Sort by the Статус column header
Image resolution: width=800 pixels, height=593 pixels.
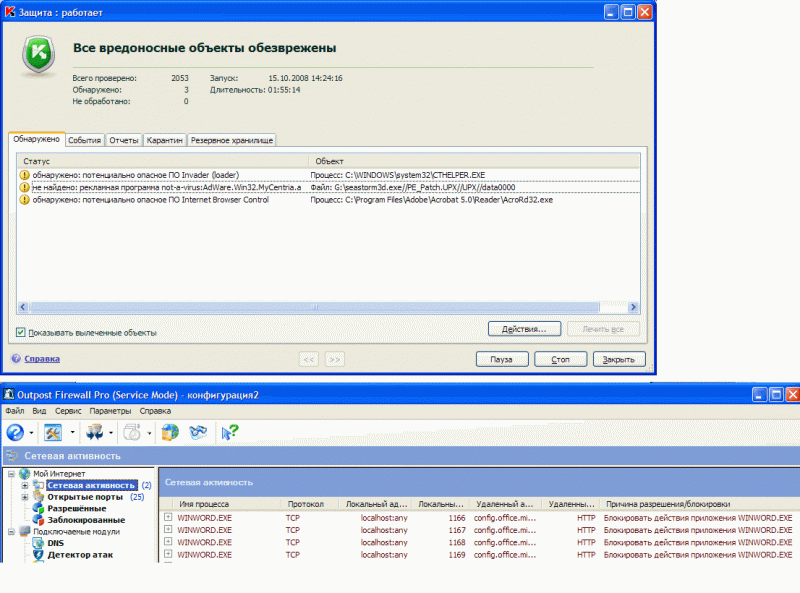pos(163,161)
